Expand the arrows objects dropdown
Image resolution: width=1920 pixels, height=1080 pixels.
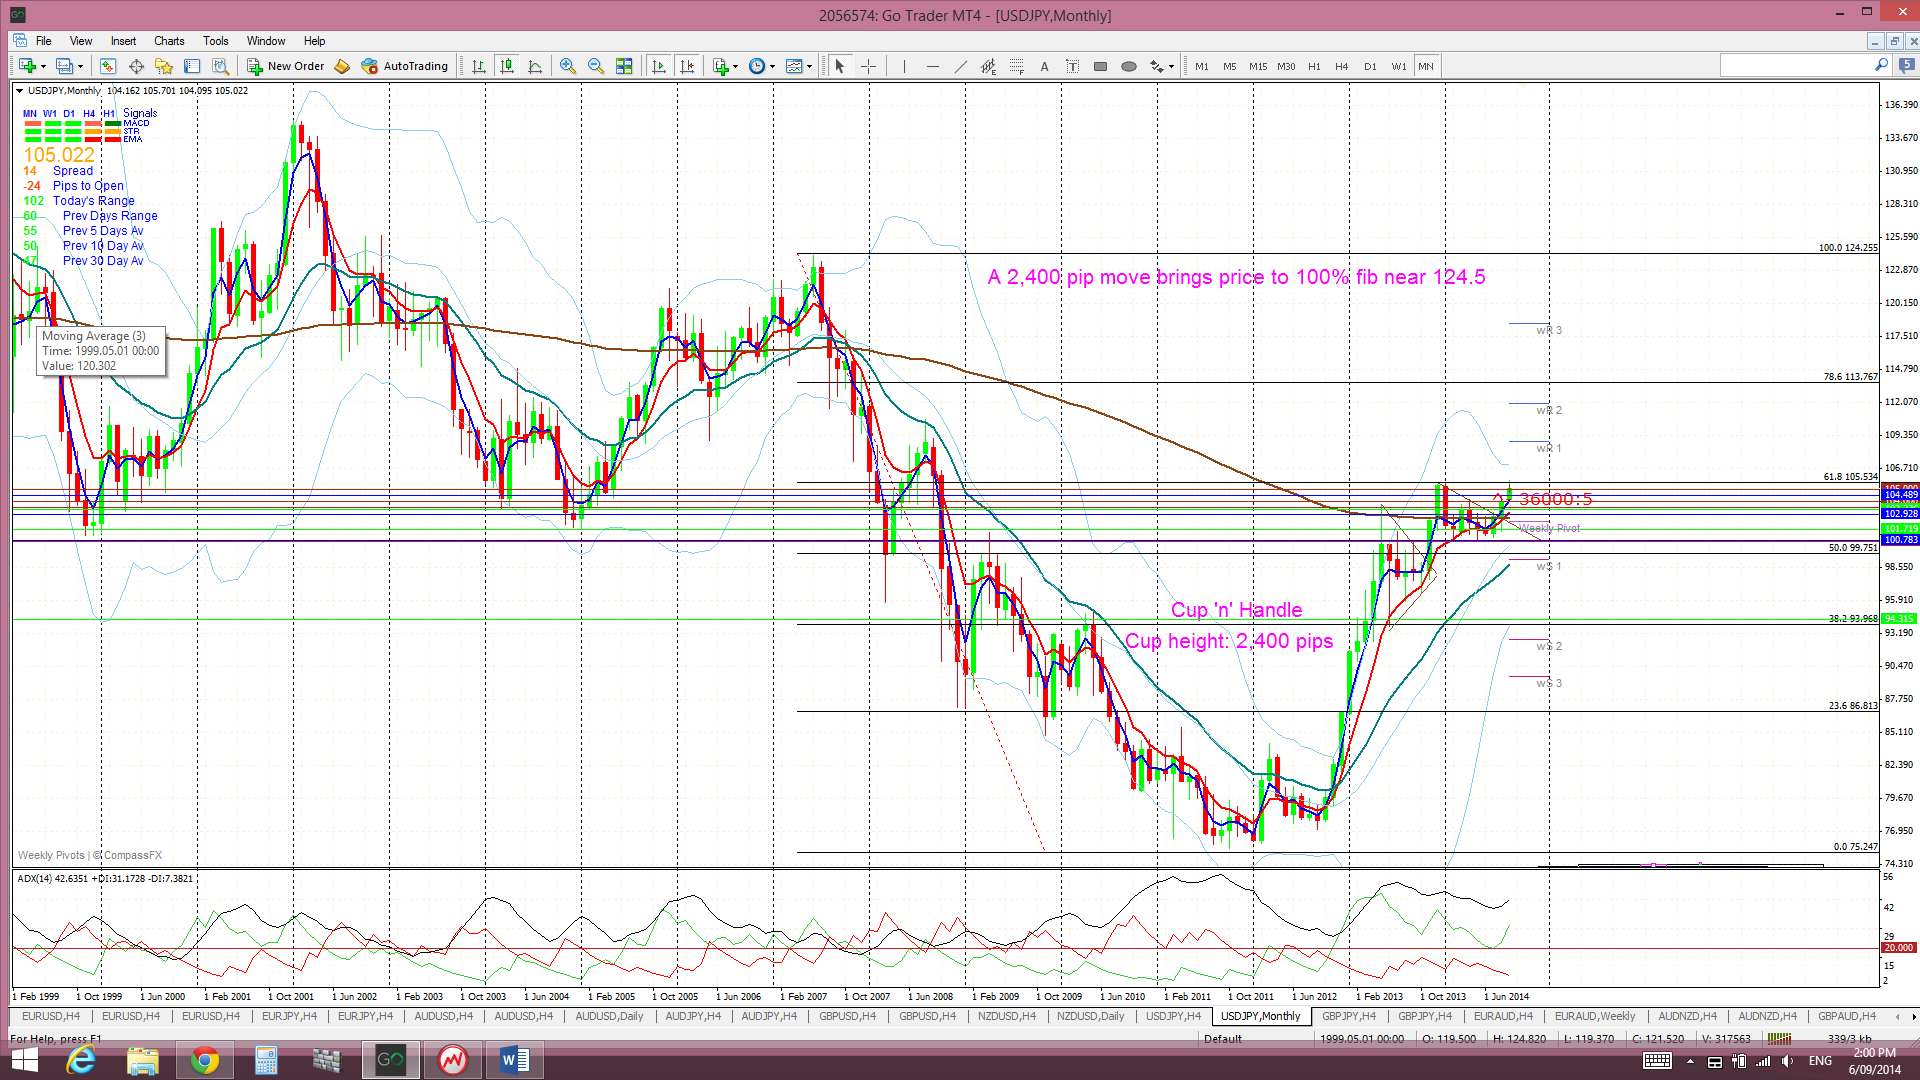point(1172,66)
